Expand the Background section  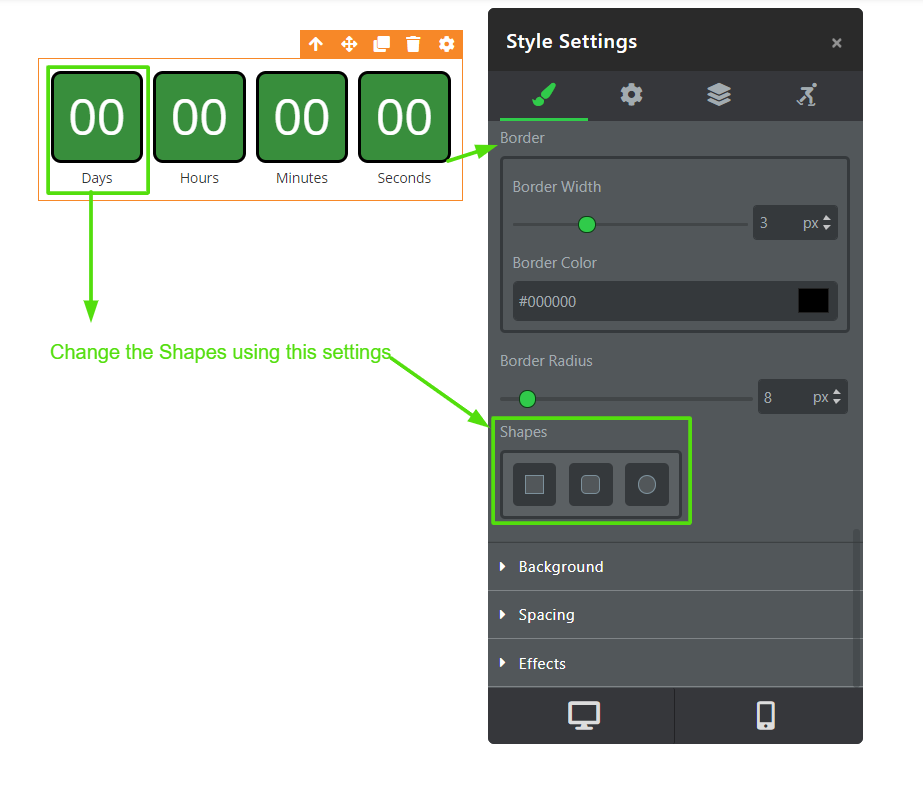(x=675, y=567)
